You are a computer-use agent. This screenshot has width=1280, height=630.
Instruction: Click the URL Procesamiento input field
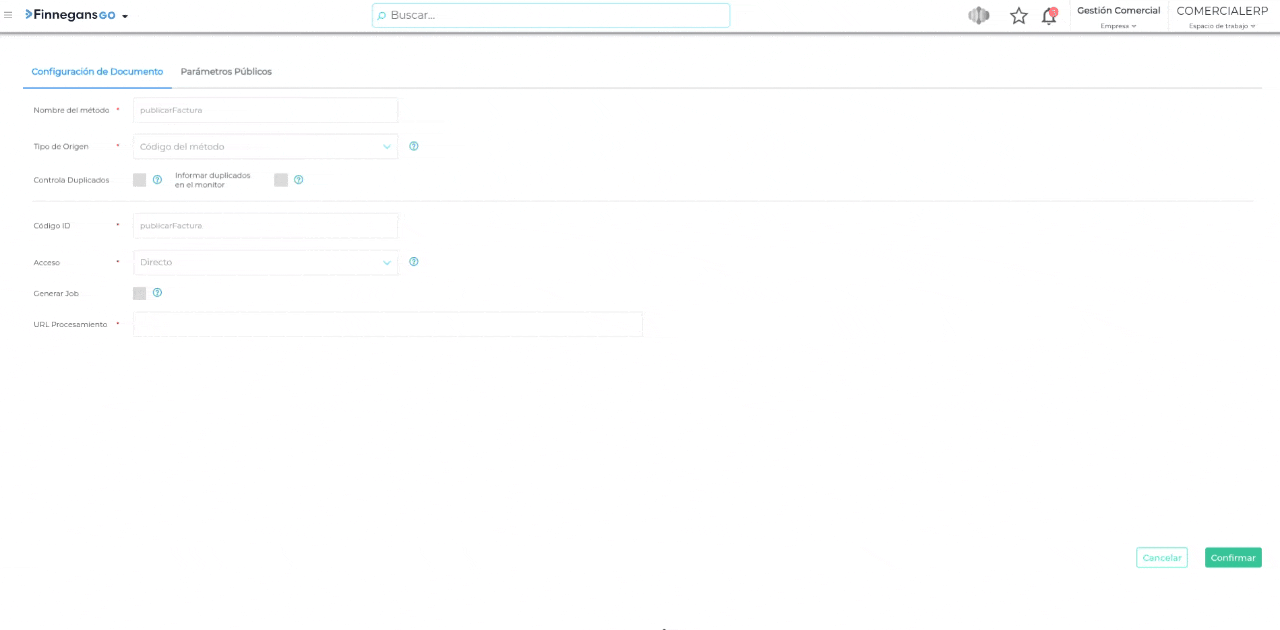pos(388,324)
